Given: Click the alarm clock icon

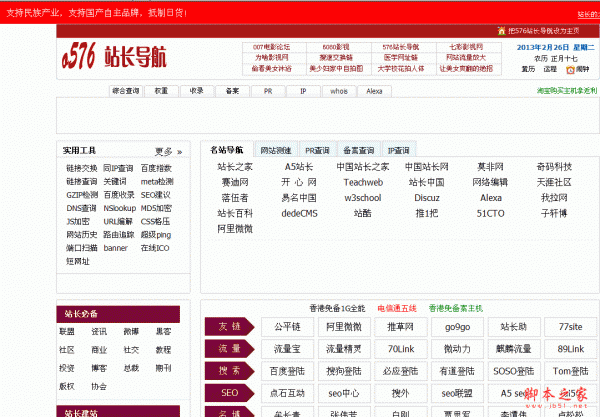Looking at the screenshot, I should (x=570, y=70).
